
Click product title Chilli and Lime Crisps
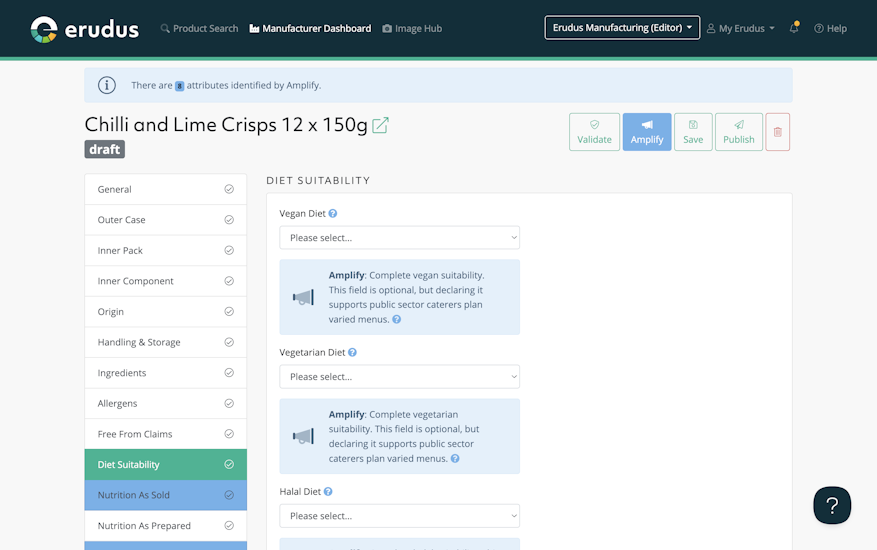click(x=226, y=125)
